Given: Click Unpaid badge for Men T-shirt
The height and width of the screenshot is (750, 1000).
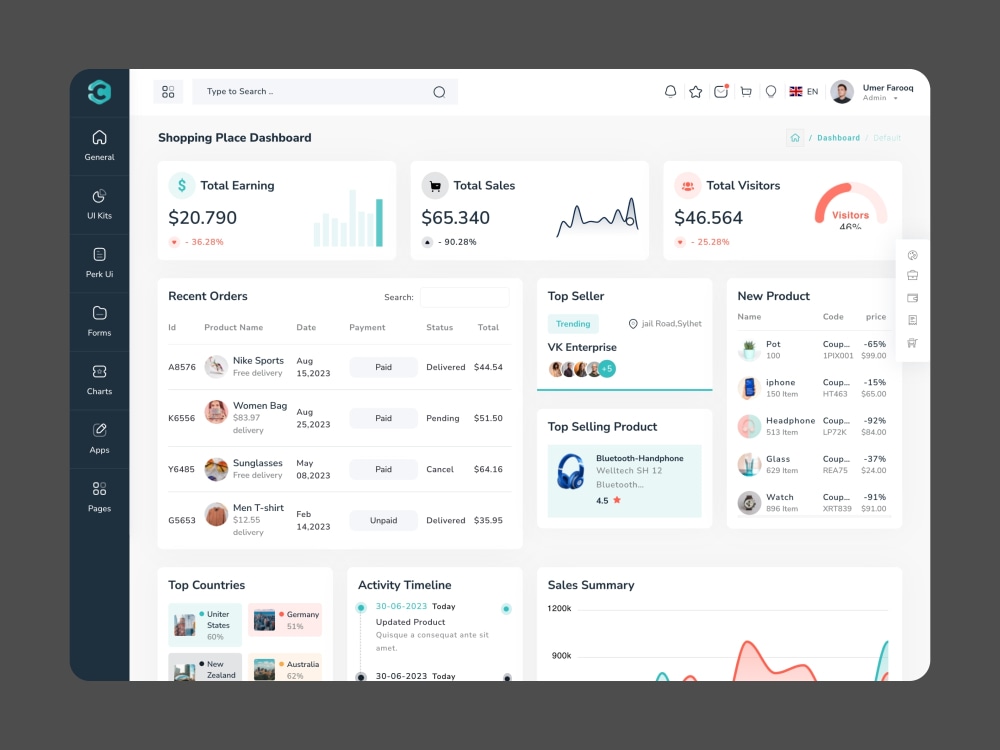Looking at the screenshot, I should [383, 520].
